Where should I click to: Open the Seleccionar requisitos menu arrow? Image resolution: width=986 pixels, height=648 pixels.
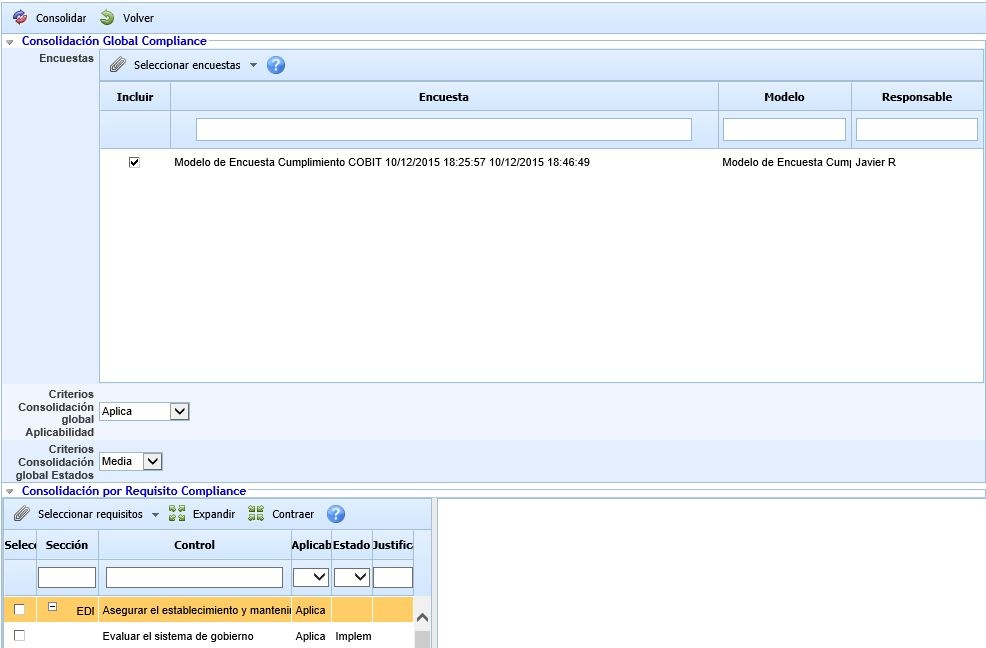pos(155,514)
